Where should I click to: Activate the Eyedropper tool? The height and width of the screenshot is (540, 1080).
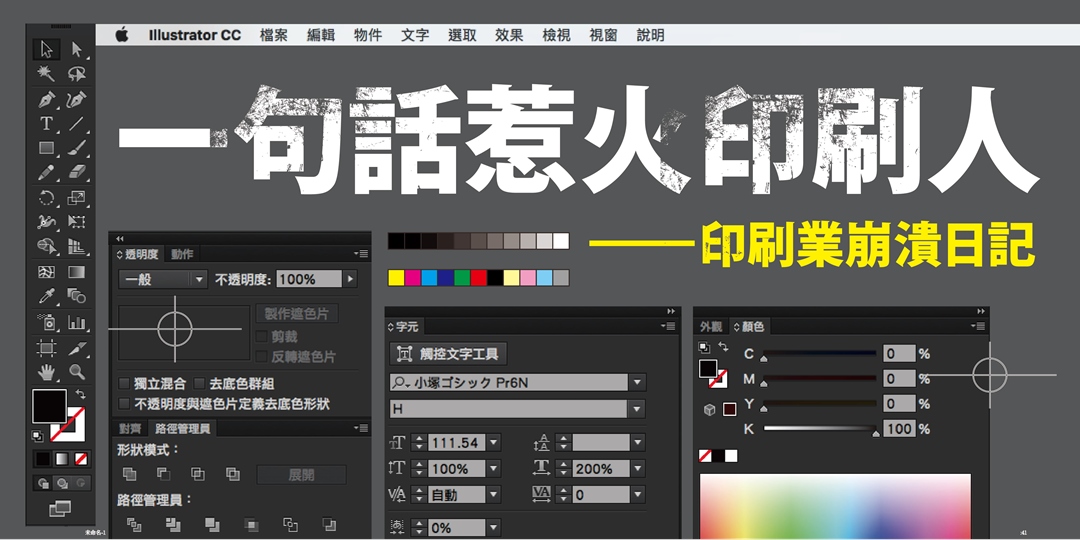[46, 296]
